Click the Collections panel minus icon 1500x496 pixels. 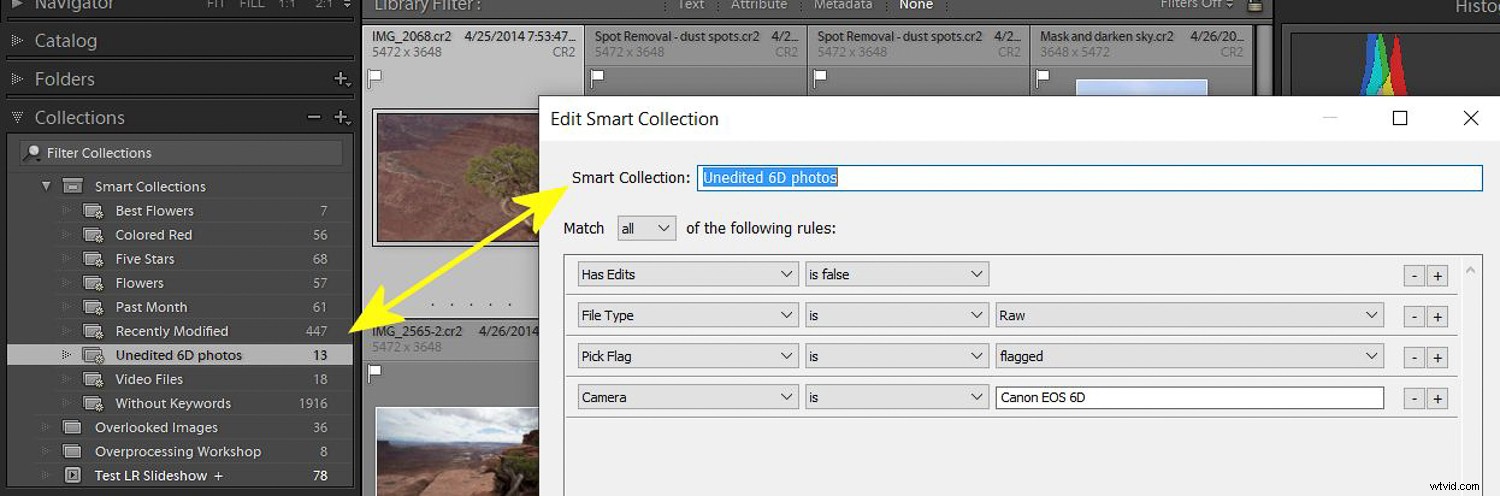[314, 118]
